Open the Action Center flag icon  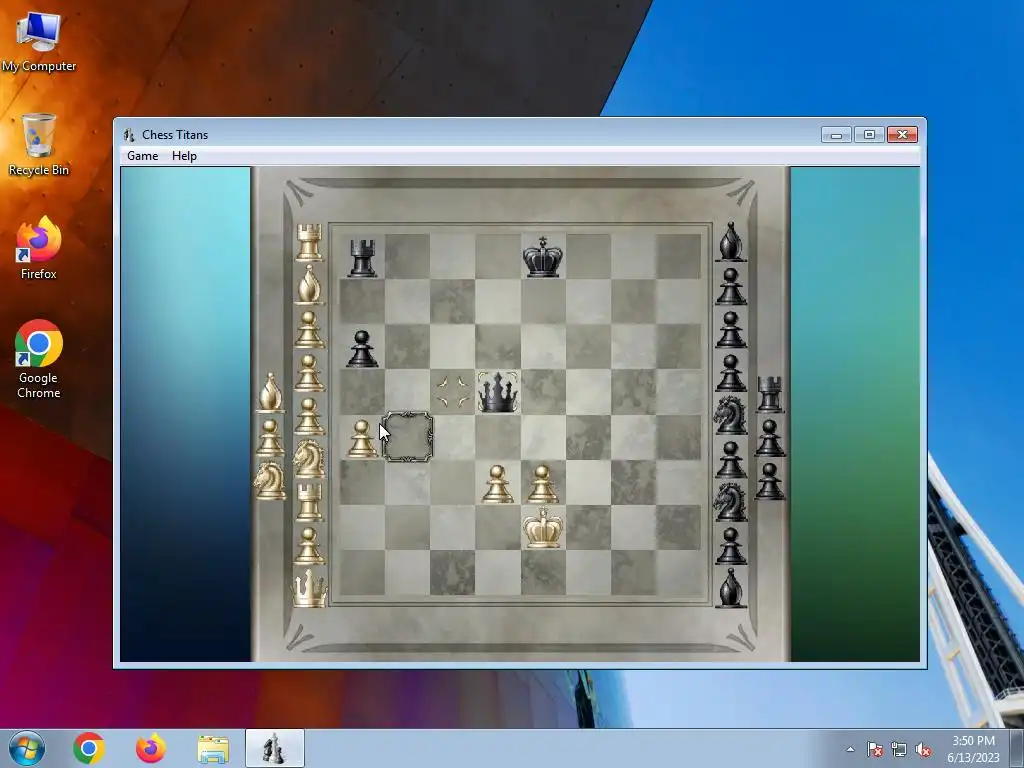pyautogui.click(x=874, y=749)
